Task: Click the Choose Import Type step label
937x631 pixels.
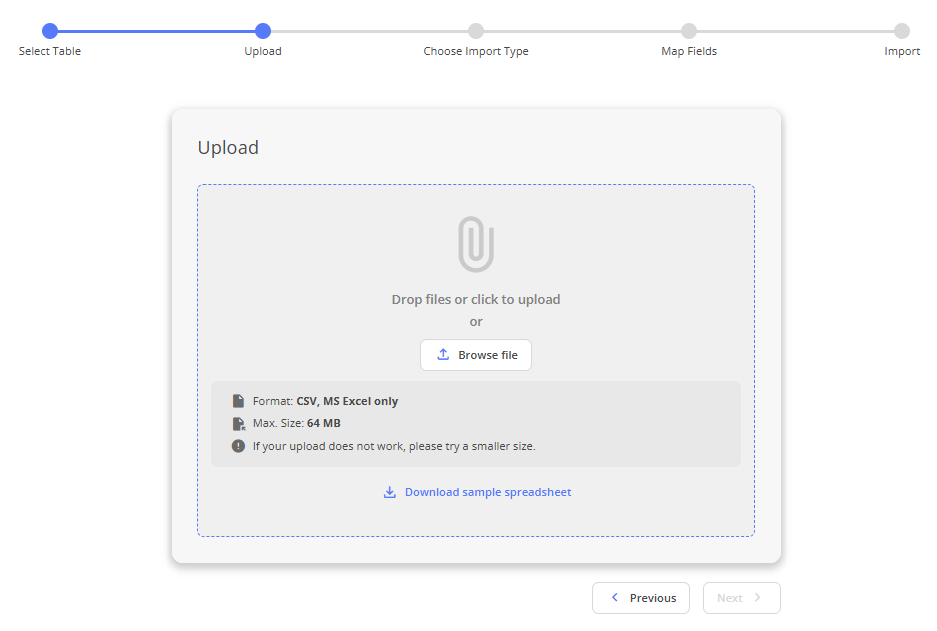Action: [476, 51]
